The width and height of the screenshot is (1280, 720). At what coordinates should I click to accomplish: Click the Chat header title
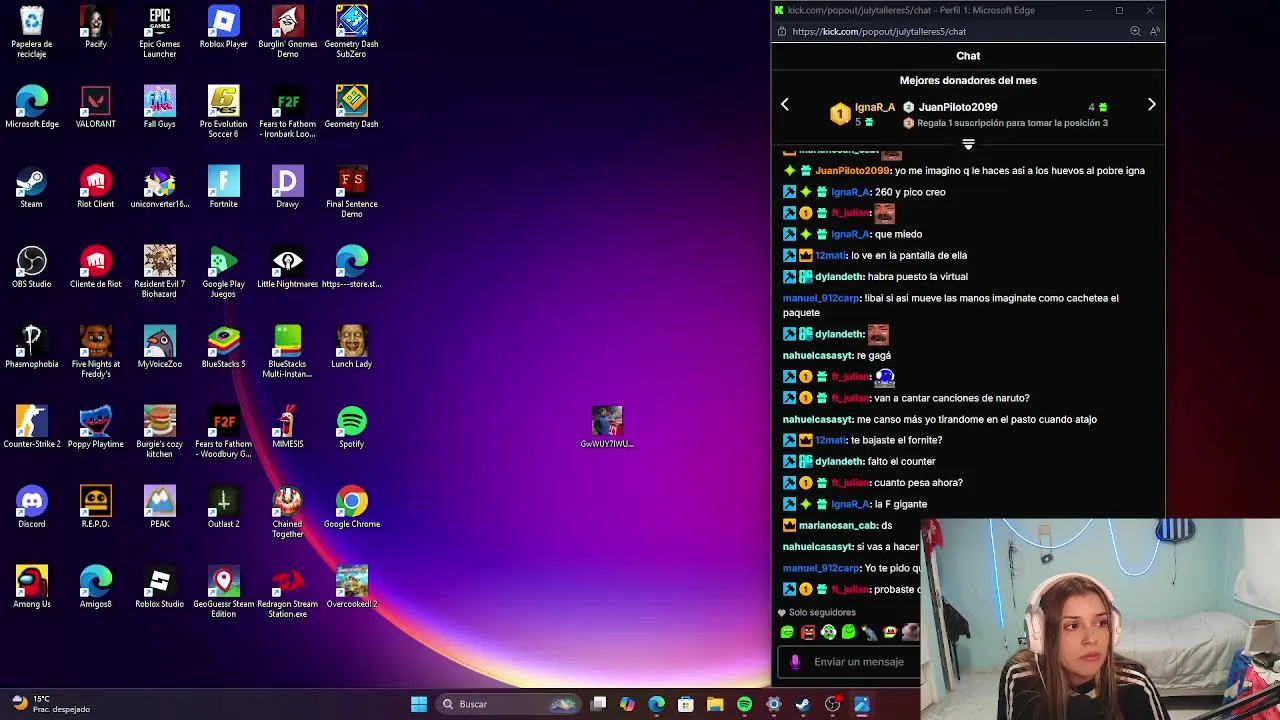click(968, 56)
